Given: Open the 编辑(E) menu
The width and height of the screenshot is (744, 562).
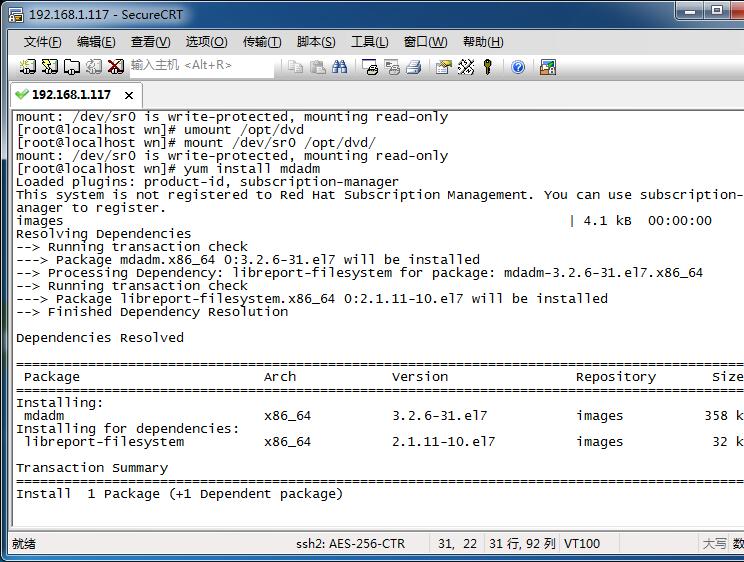Looking at the screenshot, I should point(96,42).
